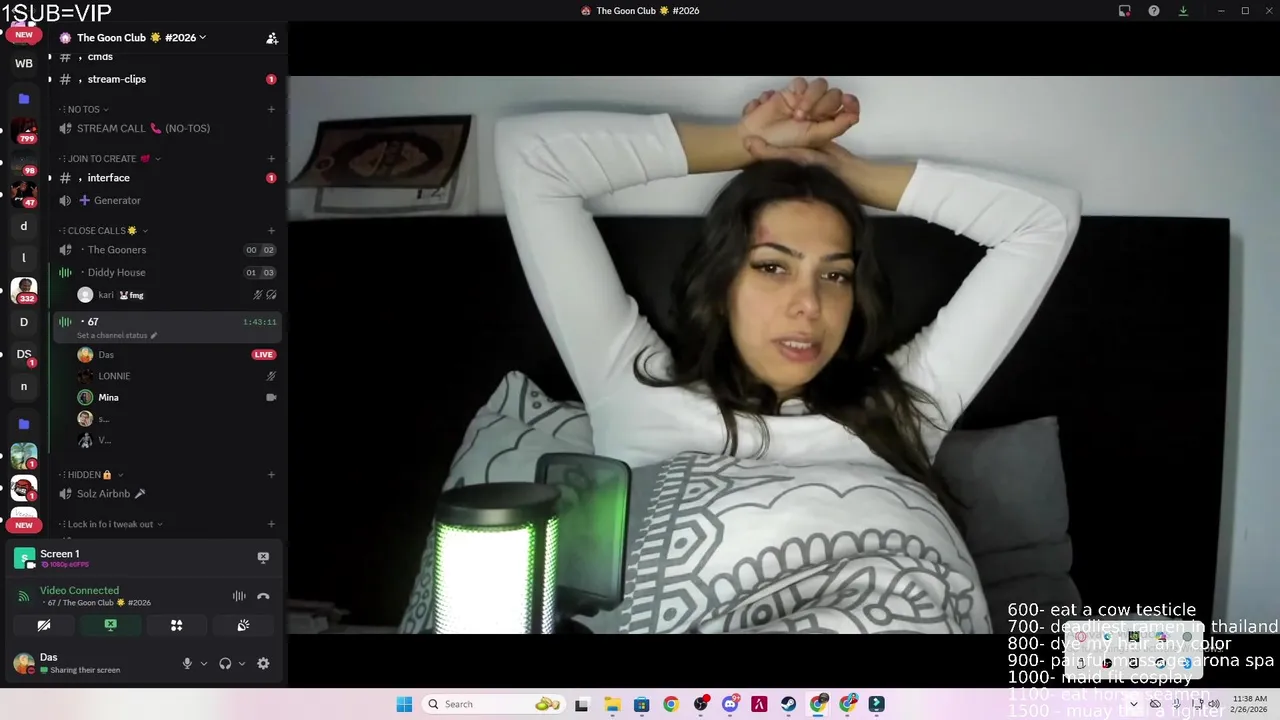
Task: Open Discord from the taskbar
Action: point(730,704)
